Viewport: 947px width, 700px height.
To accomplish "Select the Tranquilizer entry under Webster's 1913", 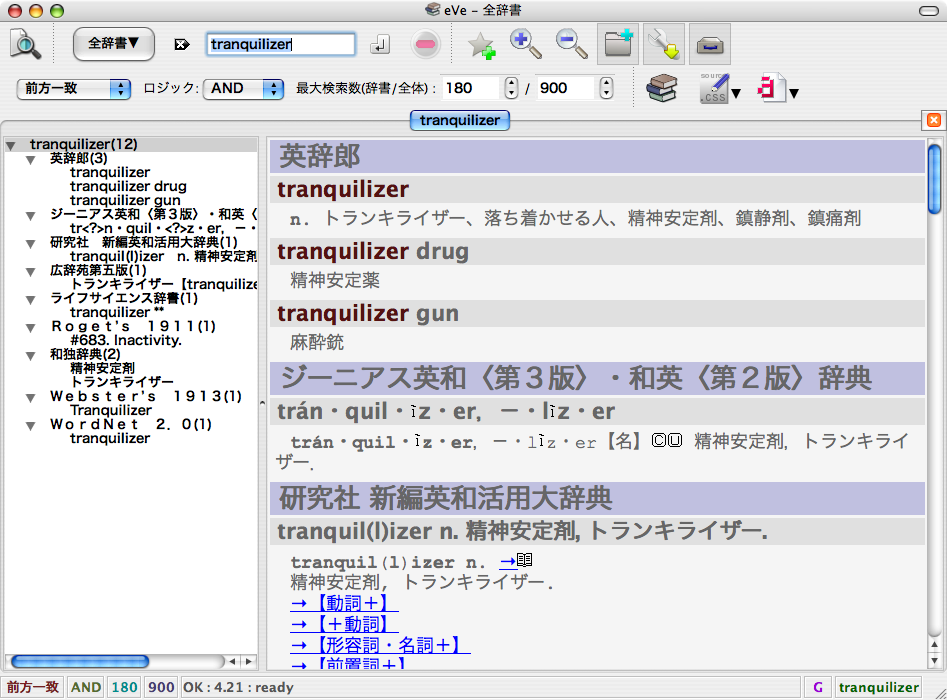I will (111, 411).
